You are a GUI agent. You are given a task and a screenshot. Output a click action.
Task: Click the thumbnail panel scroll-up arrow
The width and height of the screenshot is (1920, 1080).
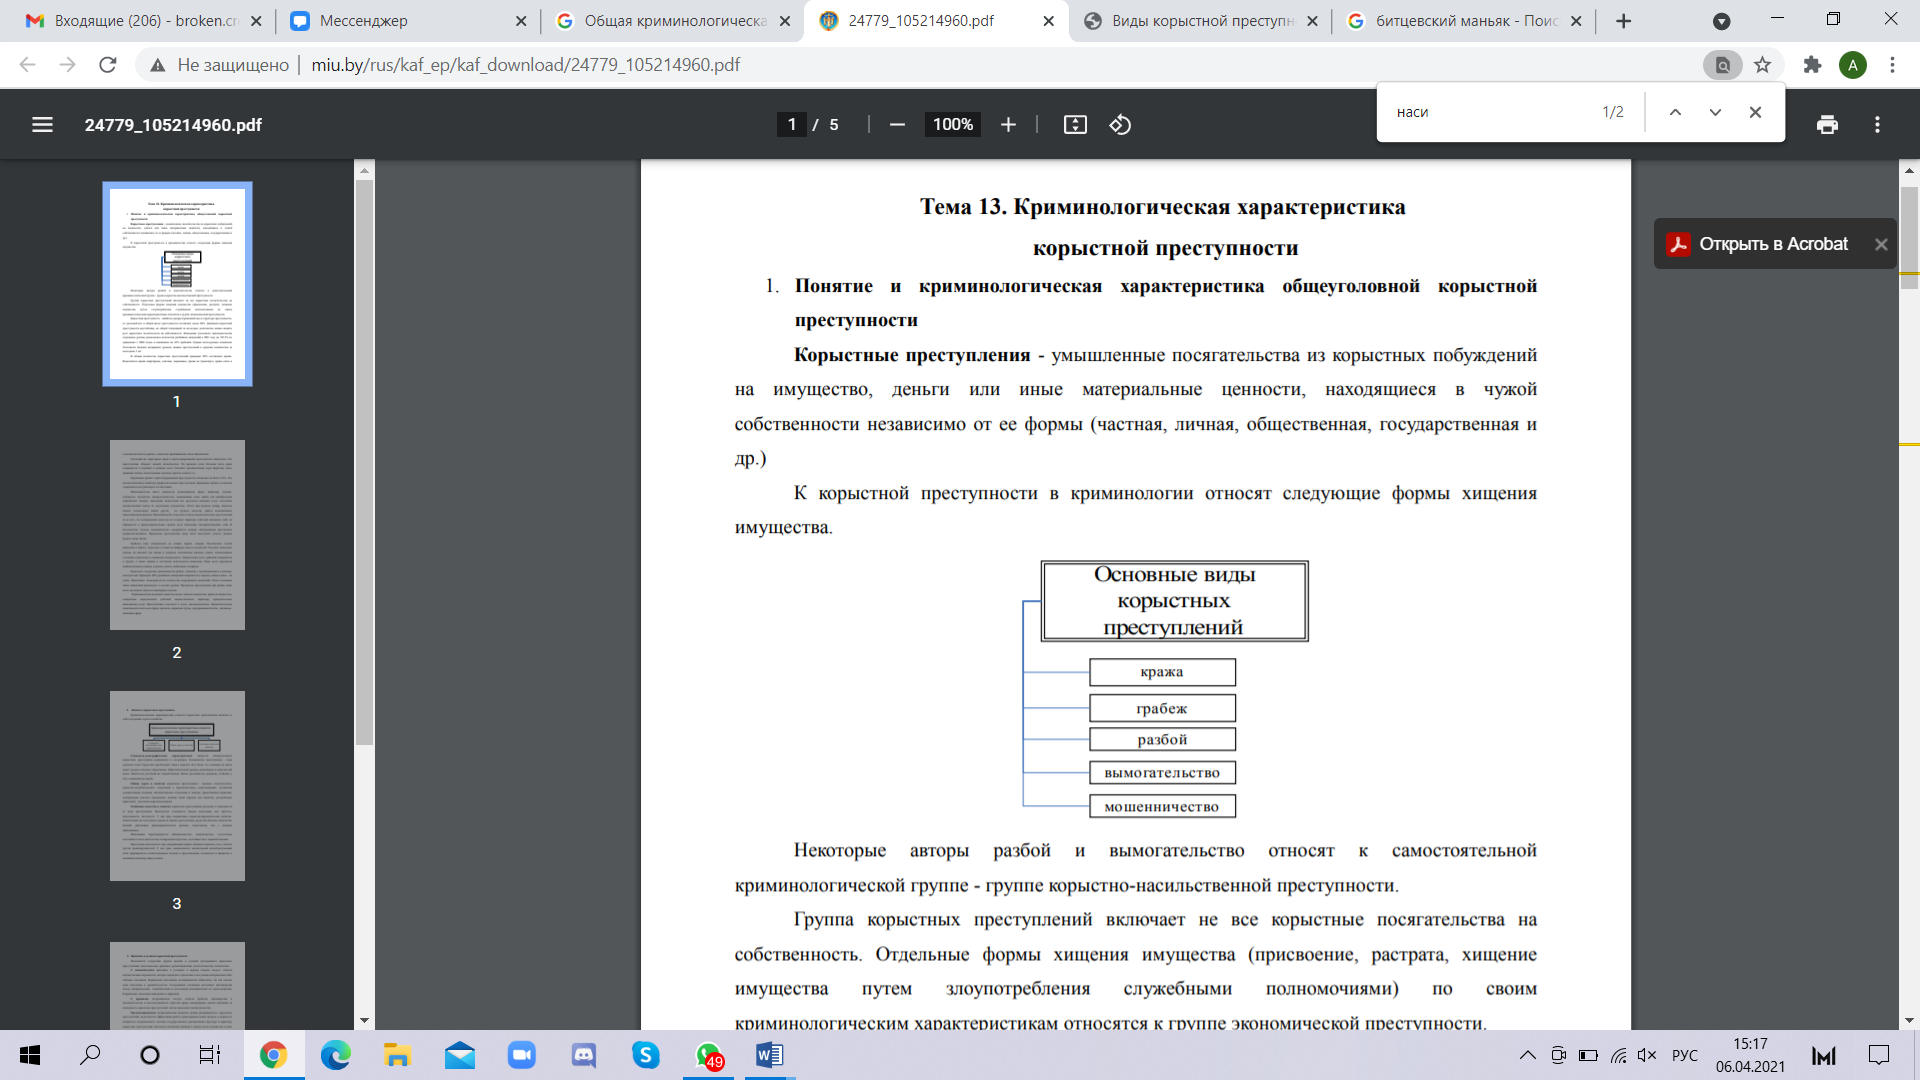[x=364, y=170]
